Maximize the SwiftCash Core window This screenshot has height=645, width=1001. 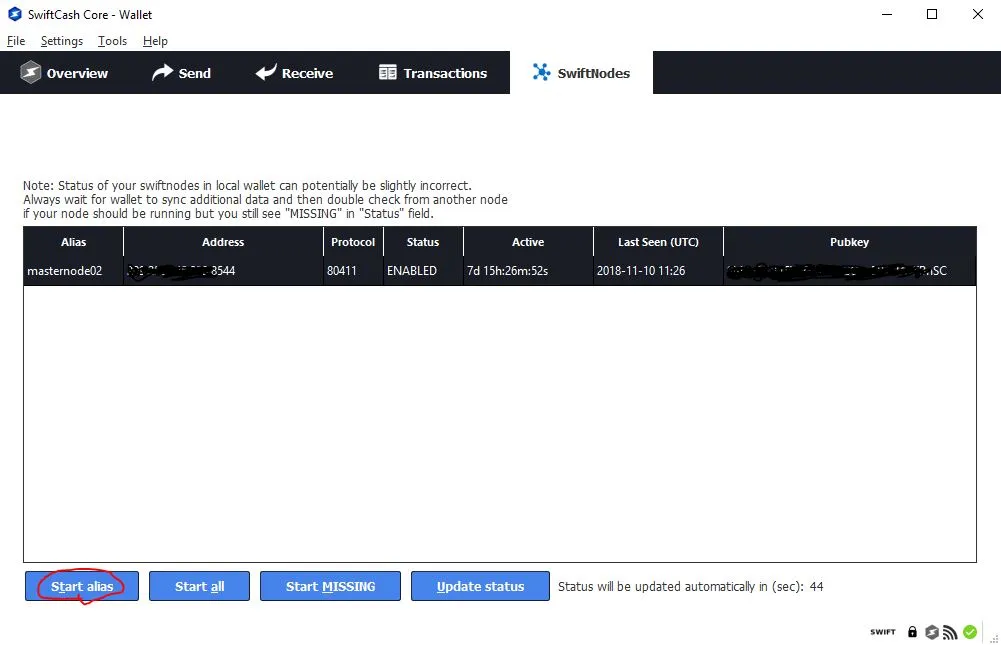point(932,14)
